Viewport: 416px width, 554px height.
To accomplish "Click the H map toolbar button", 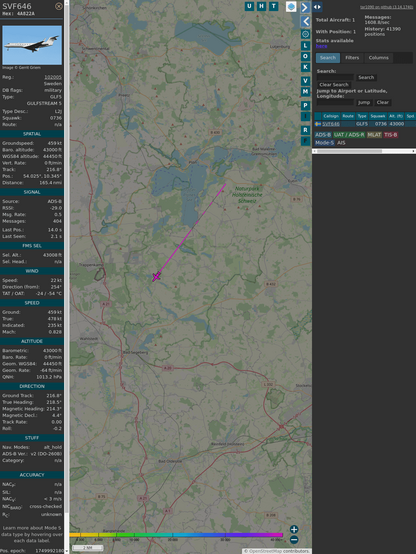I will (x=261, y=6).
